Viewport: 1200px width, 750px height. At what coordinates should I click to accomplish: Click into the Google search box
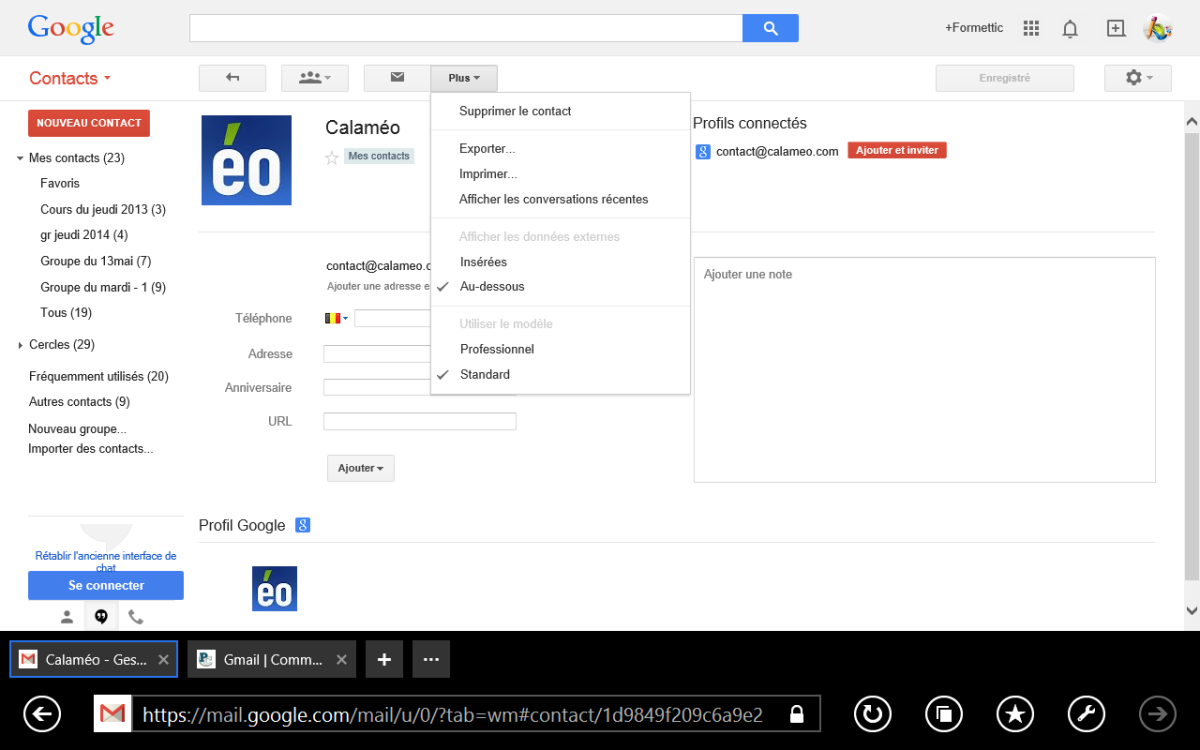tap(466, 28)
